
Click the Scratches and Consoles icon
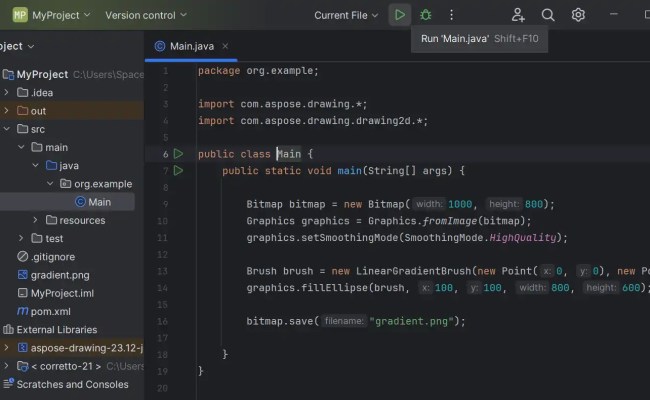(8, 384)
